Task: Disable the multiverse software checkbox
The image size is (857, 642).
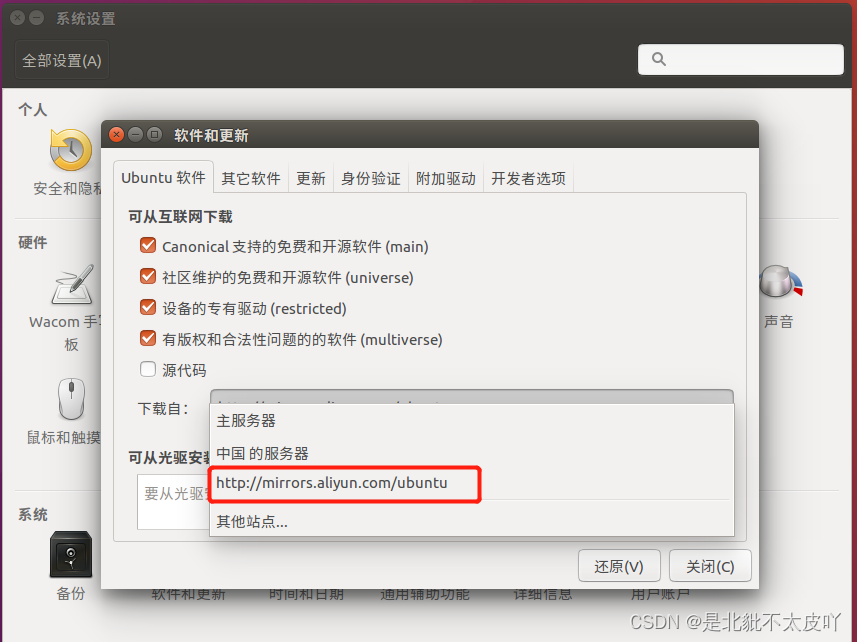Action: [x=148, y=338]
